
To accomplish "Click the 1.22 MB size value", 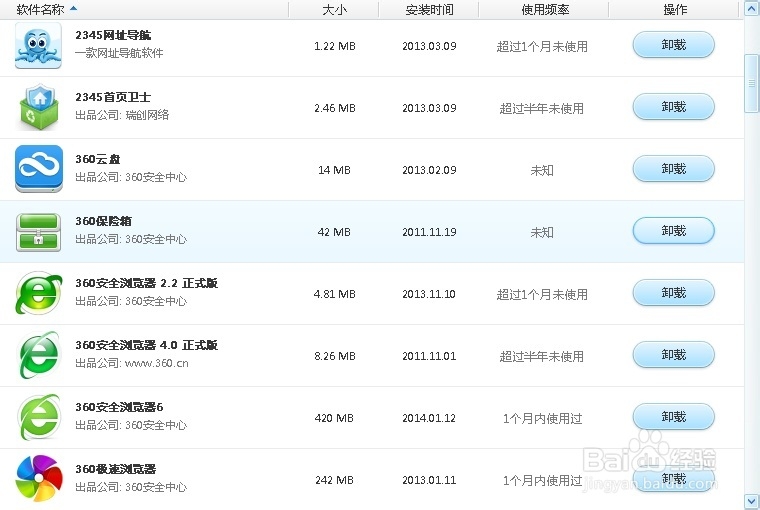I will 334,46.
